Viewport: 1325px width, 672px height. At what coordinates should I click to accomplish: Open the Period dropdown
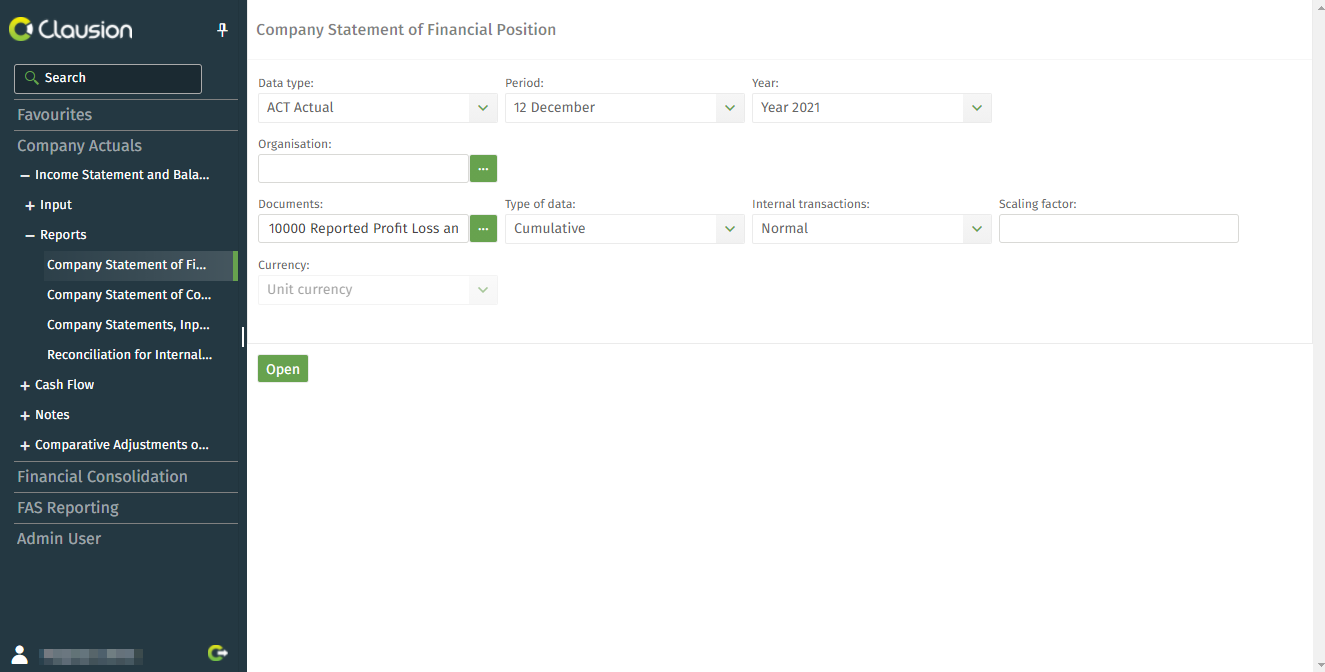point(625,108)
